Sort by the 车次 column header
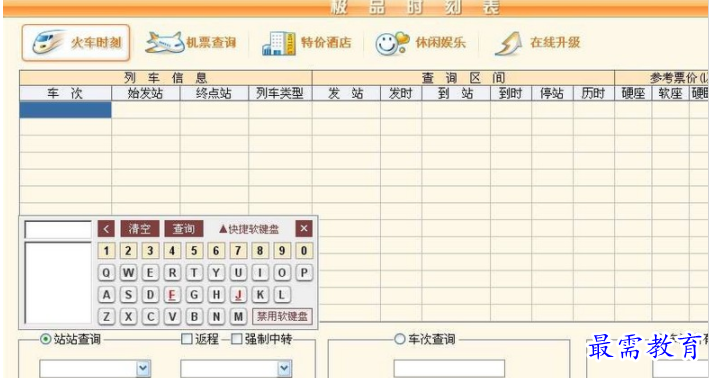This screenshot has width=710, height=378. pos(66,94)
